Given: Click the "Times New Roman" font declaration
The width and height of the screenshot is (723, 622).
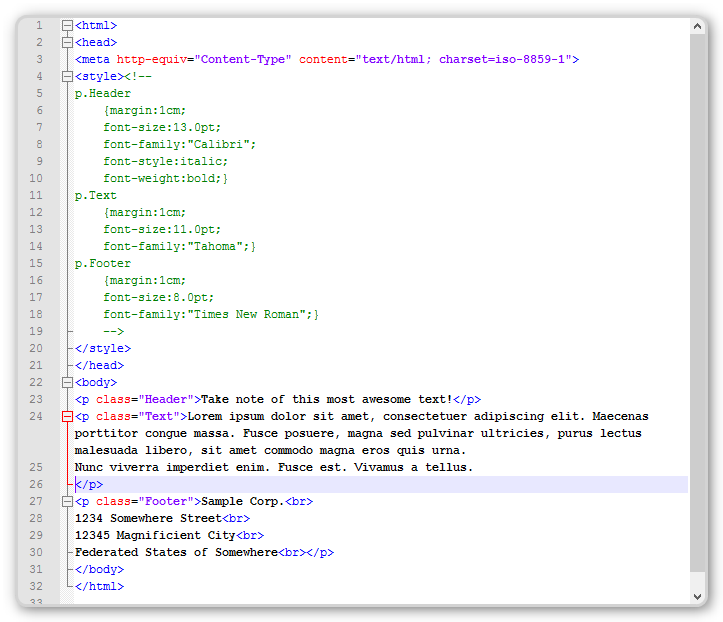Looking at the screenshot, I should (211, 314).
